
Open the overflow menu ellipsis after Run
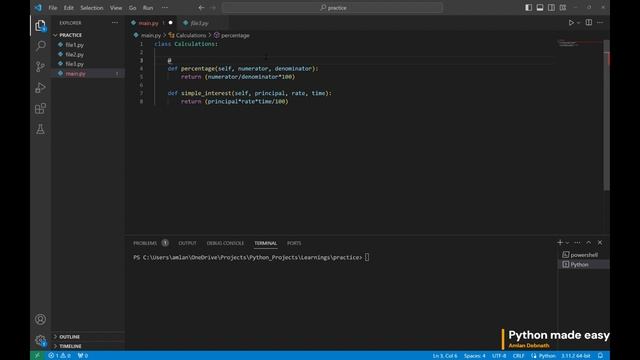click(x=164, y=8)
